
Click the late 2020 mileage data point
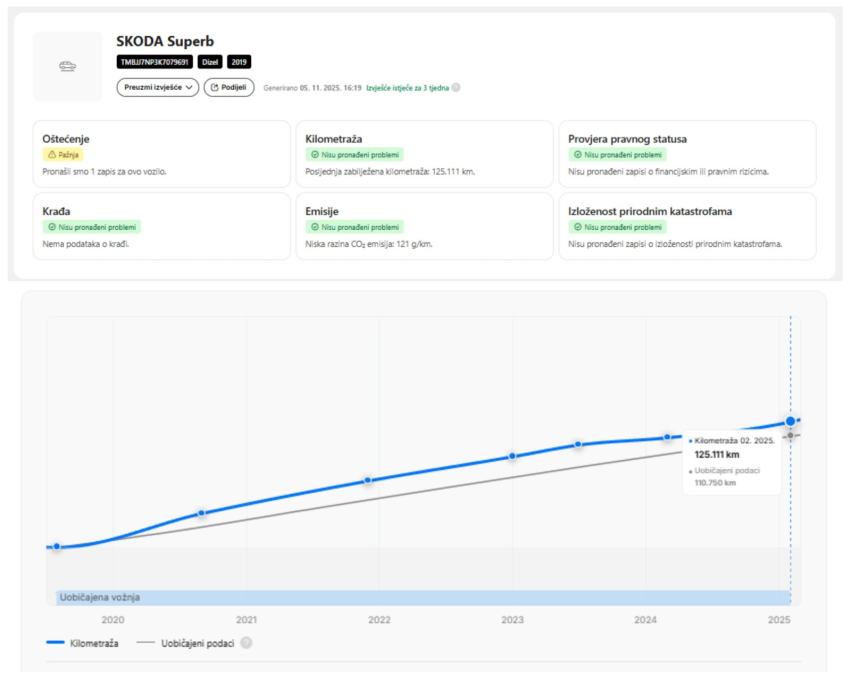201,513
